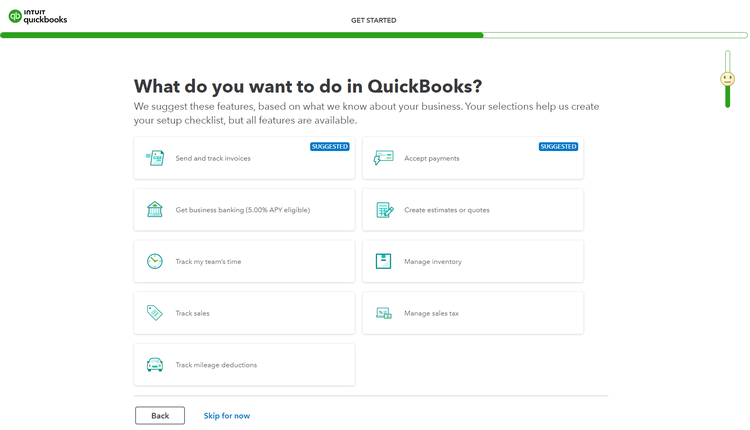Go back with the Back button

point(160,416)
